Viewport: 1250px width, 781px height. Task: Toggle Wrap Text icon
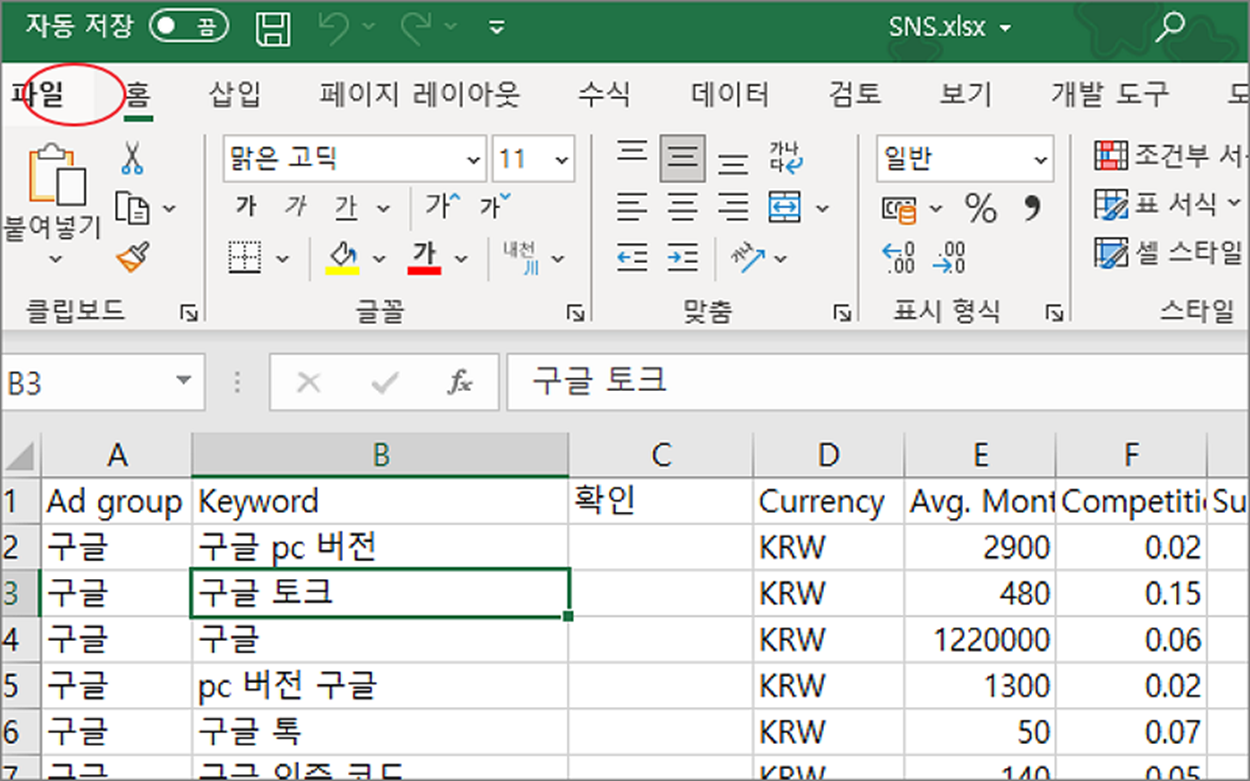pos(786,158)
